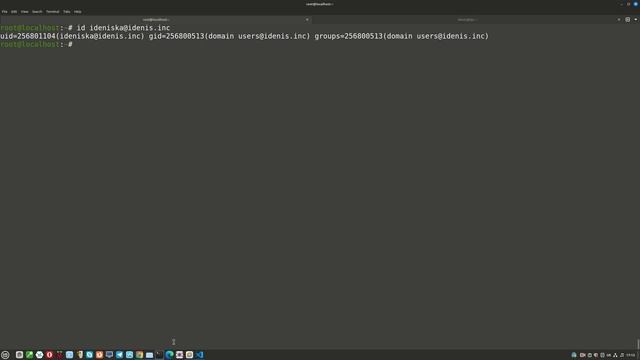The width and height of the screenshot is (640, 360).
Task: Expand the tab list dropdown arrow
Action: [636, 20]
